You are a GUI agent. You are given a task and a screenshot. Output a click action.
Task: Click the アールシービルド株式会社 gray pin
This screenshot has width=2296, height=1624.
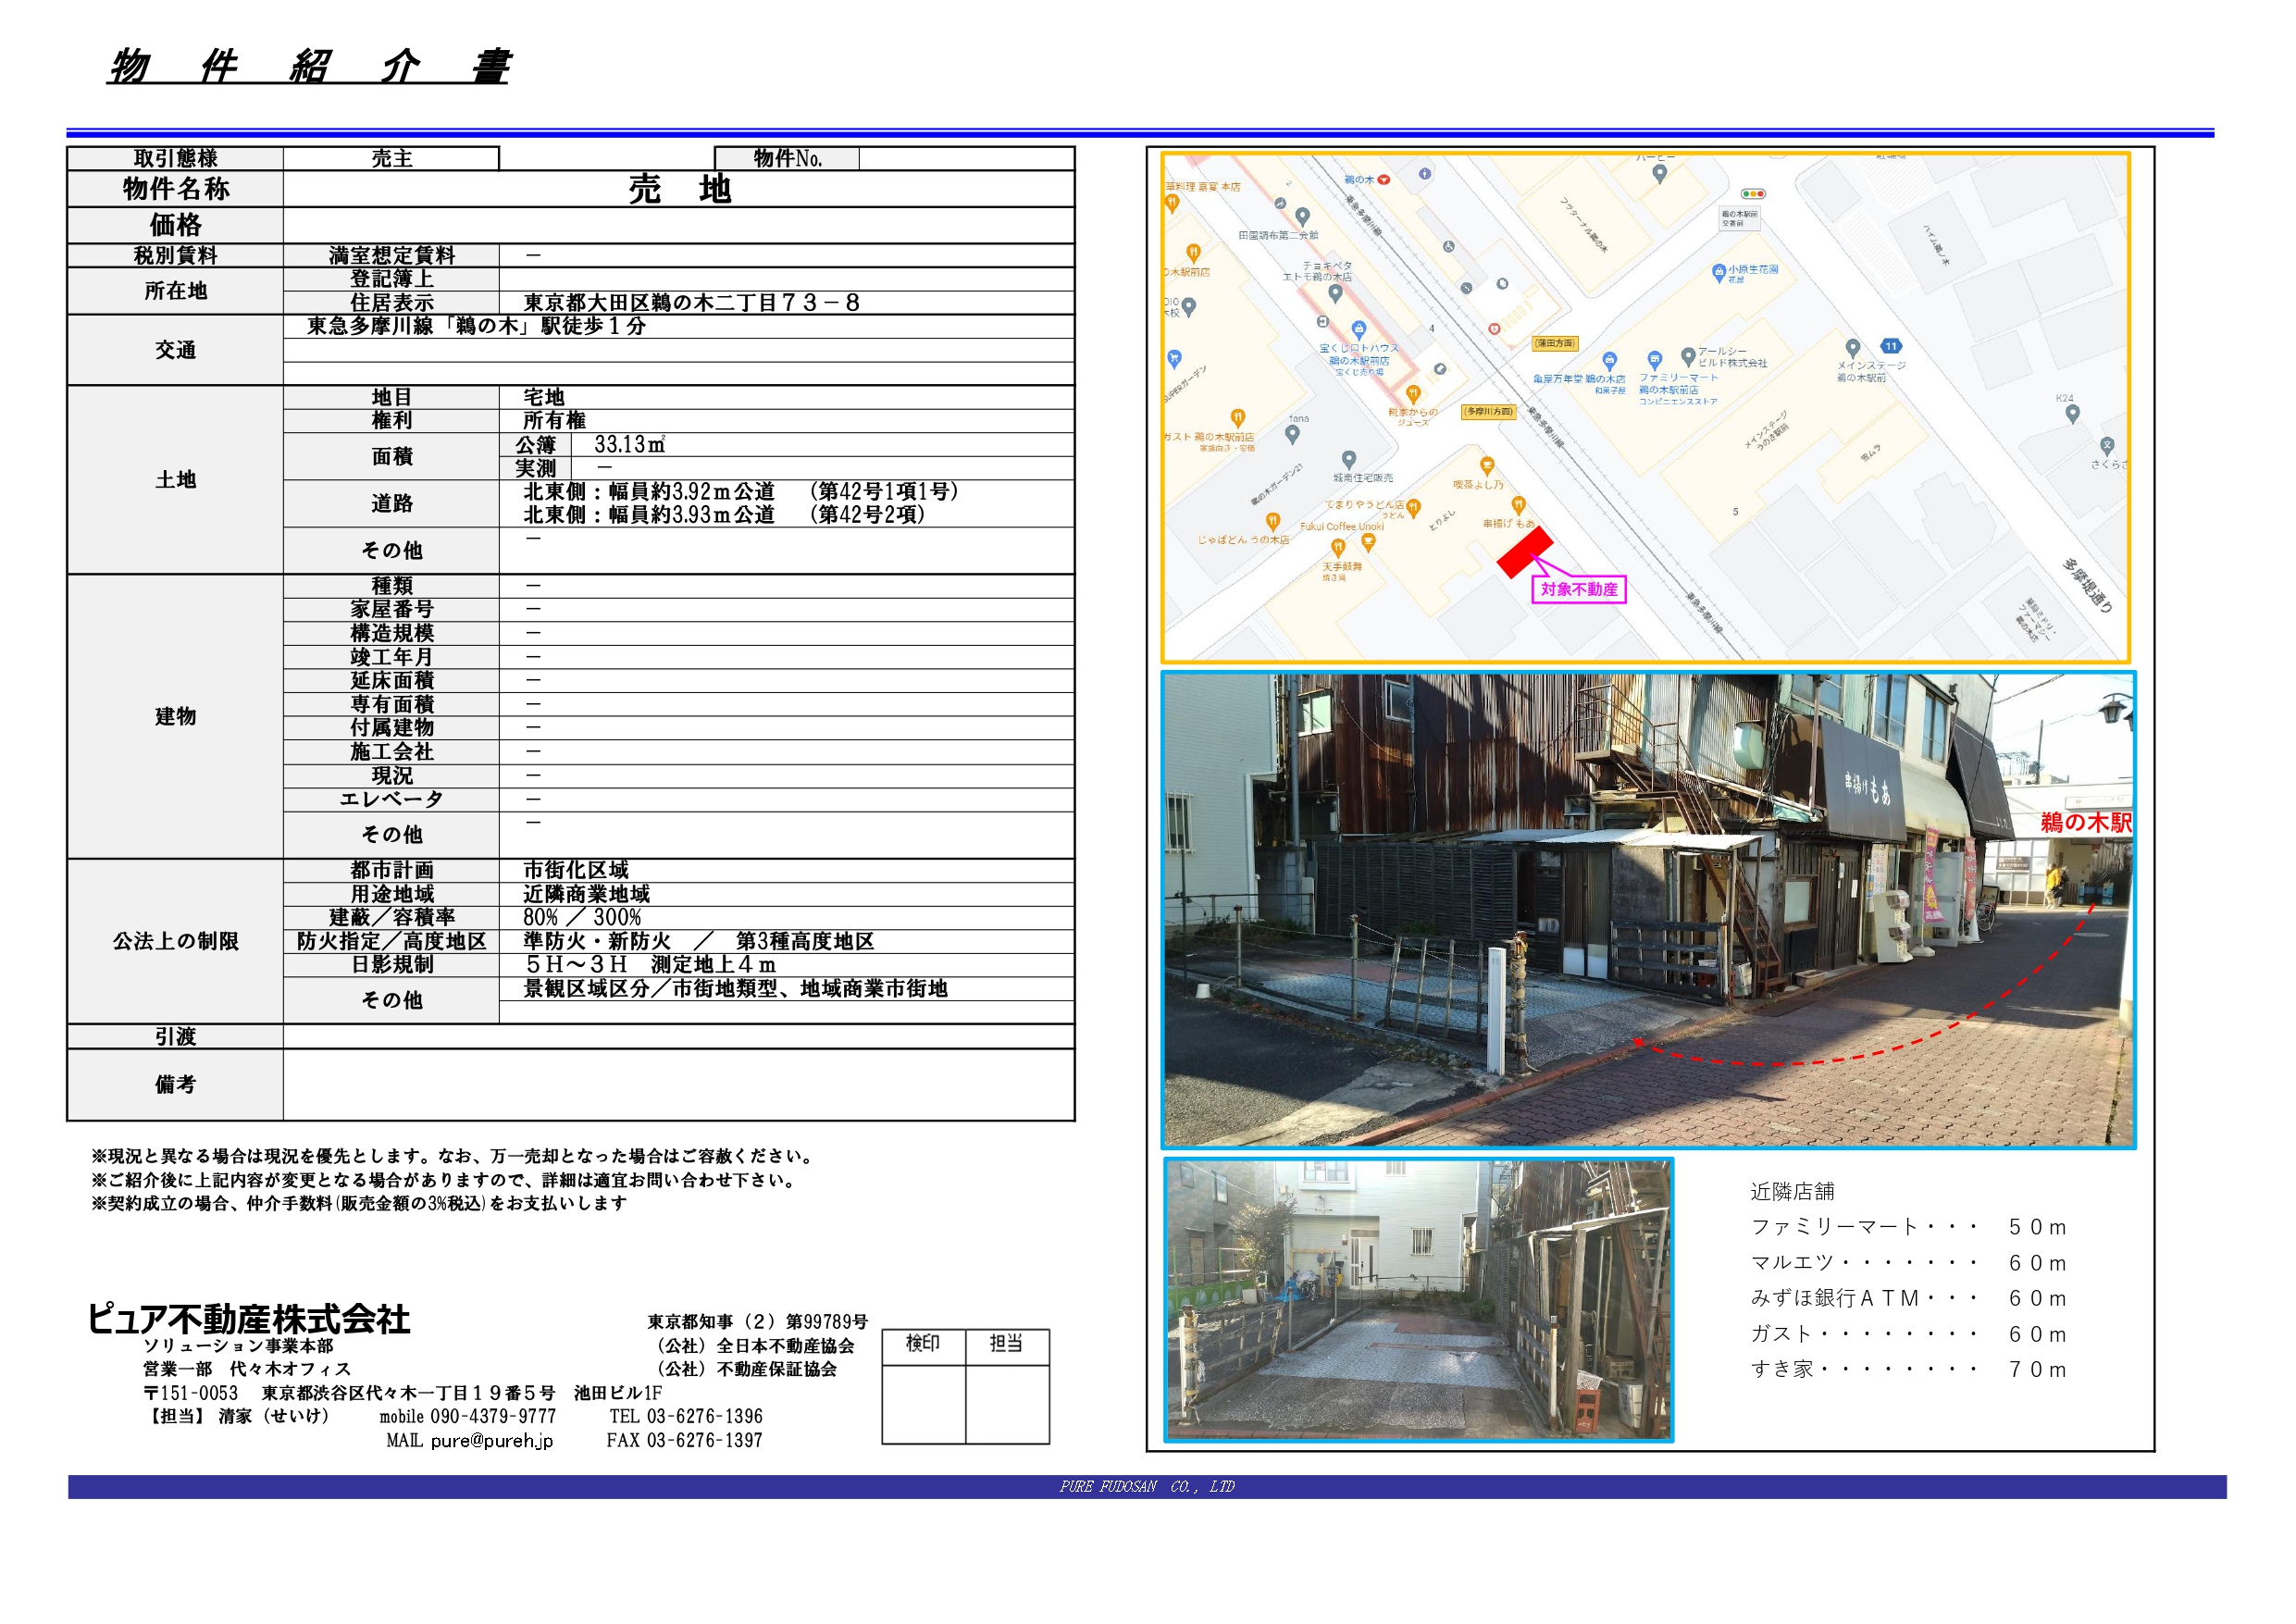1688,355
